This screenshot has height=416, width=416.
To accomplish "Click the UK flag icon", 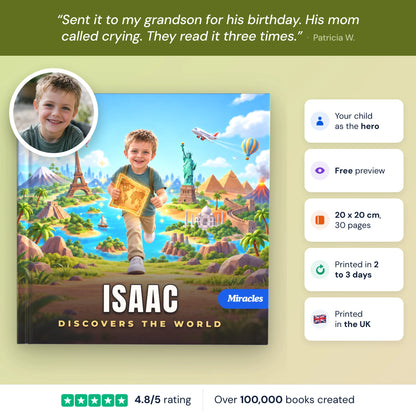I will coord(320,319).
